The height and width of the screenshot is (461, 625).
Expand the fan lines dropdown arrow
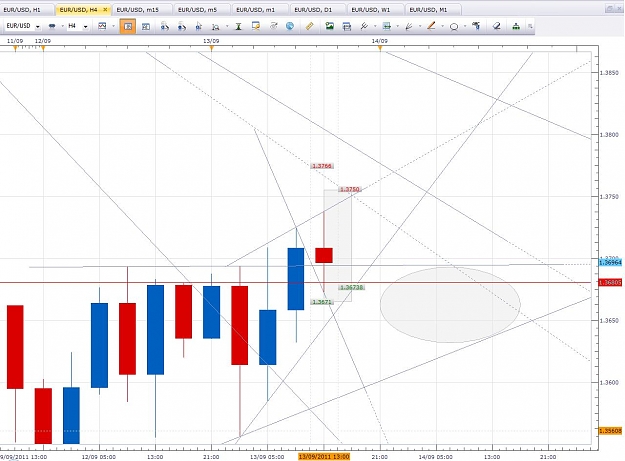(420, 26)
